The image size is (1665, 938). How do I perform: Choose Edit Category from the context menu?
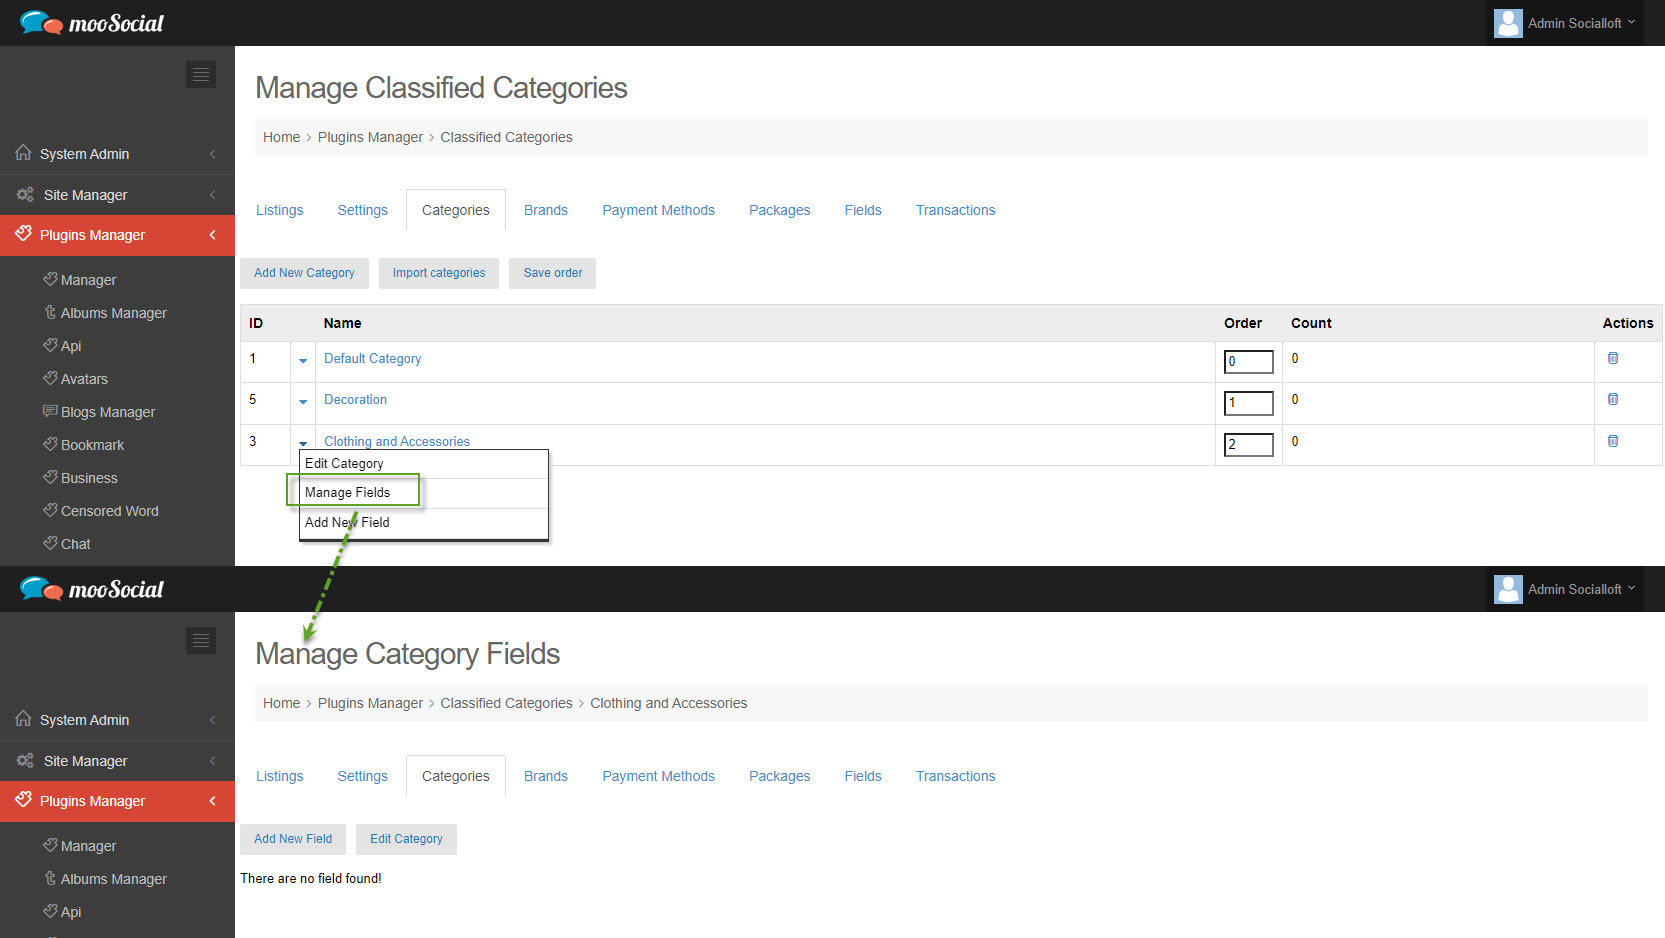click(x=424, y=464)
